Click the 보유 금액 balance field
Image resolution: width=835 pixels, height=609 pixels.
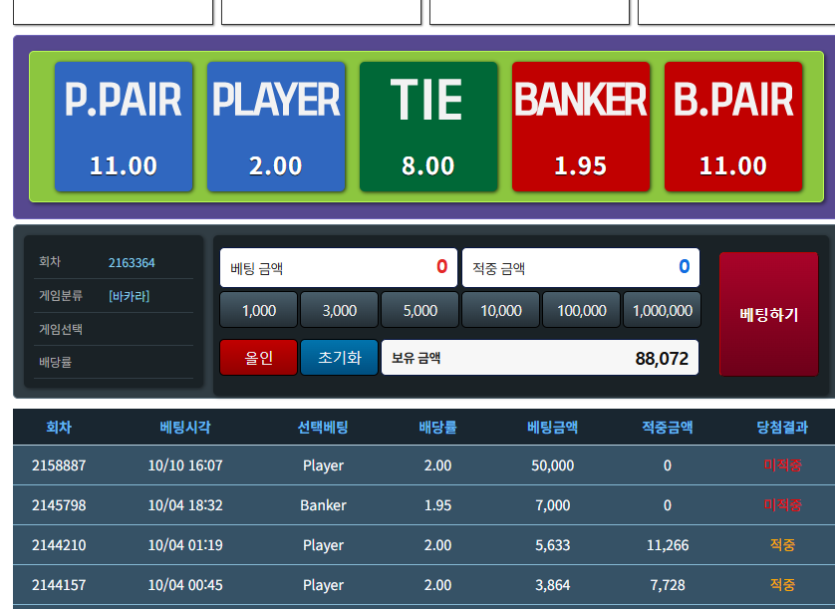[540, 358]
